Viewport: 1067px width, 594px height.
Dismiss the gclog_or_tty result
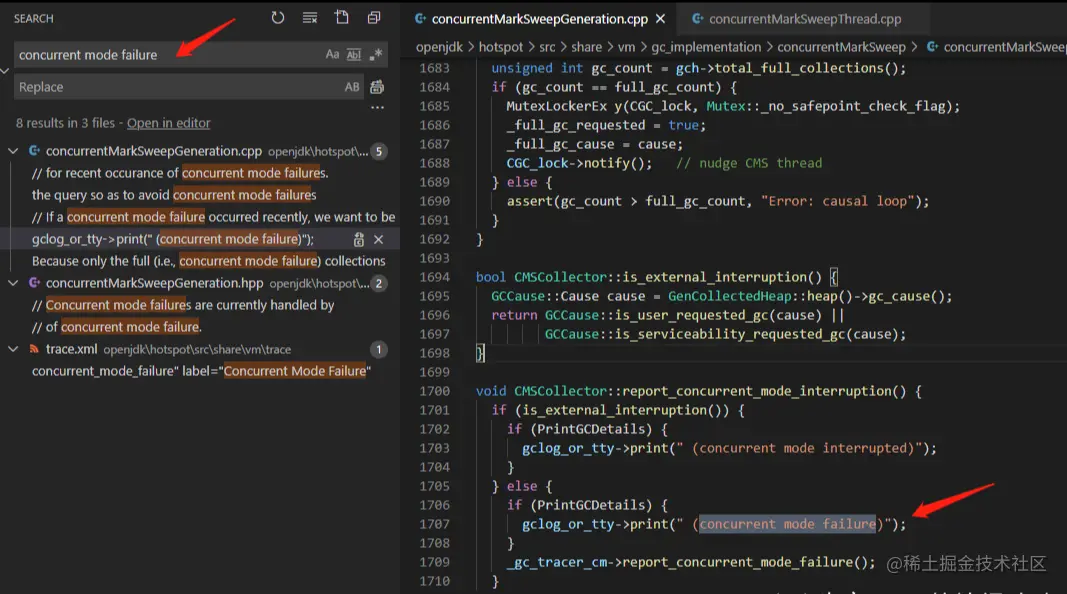(379, 240)
